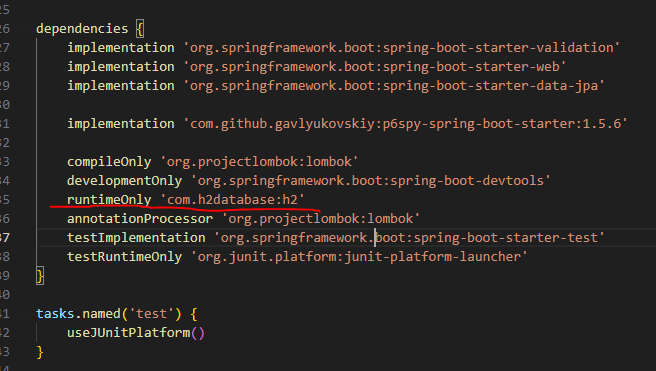Screen dimensions: 656x371
Task: Click the testImplementation keyword
Action: coord(136,238)
